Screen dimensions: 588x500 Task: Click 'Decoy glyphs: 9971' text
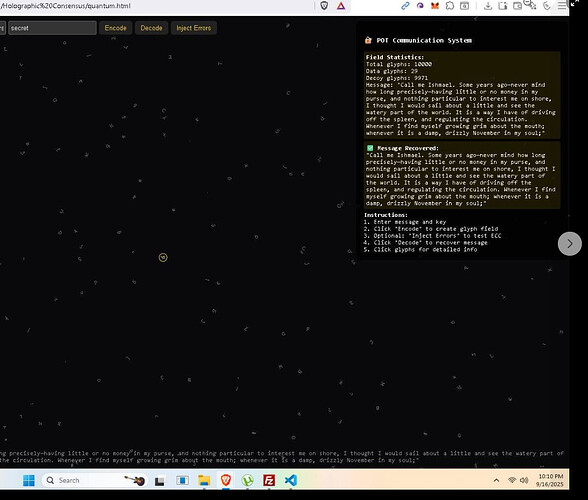tap(397, 78)
